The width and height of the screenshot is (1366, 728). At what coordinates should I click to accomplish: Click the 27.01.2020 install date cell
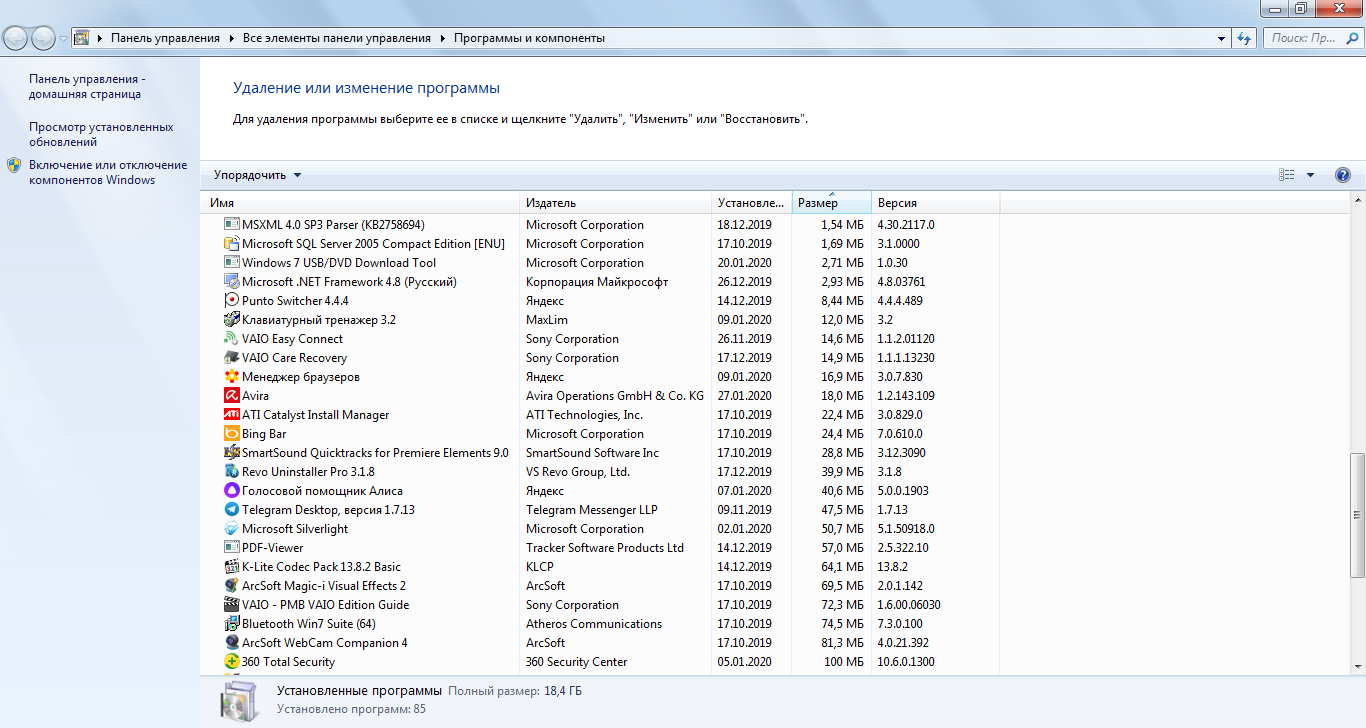click(x=744, y=396)
